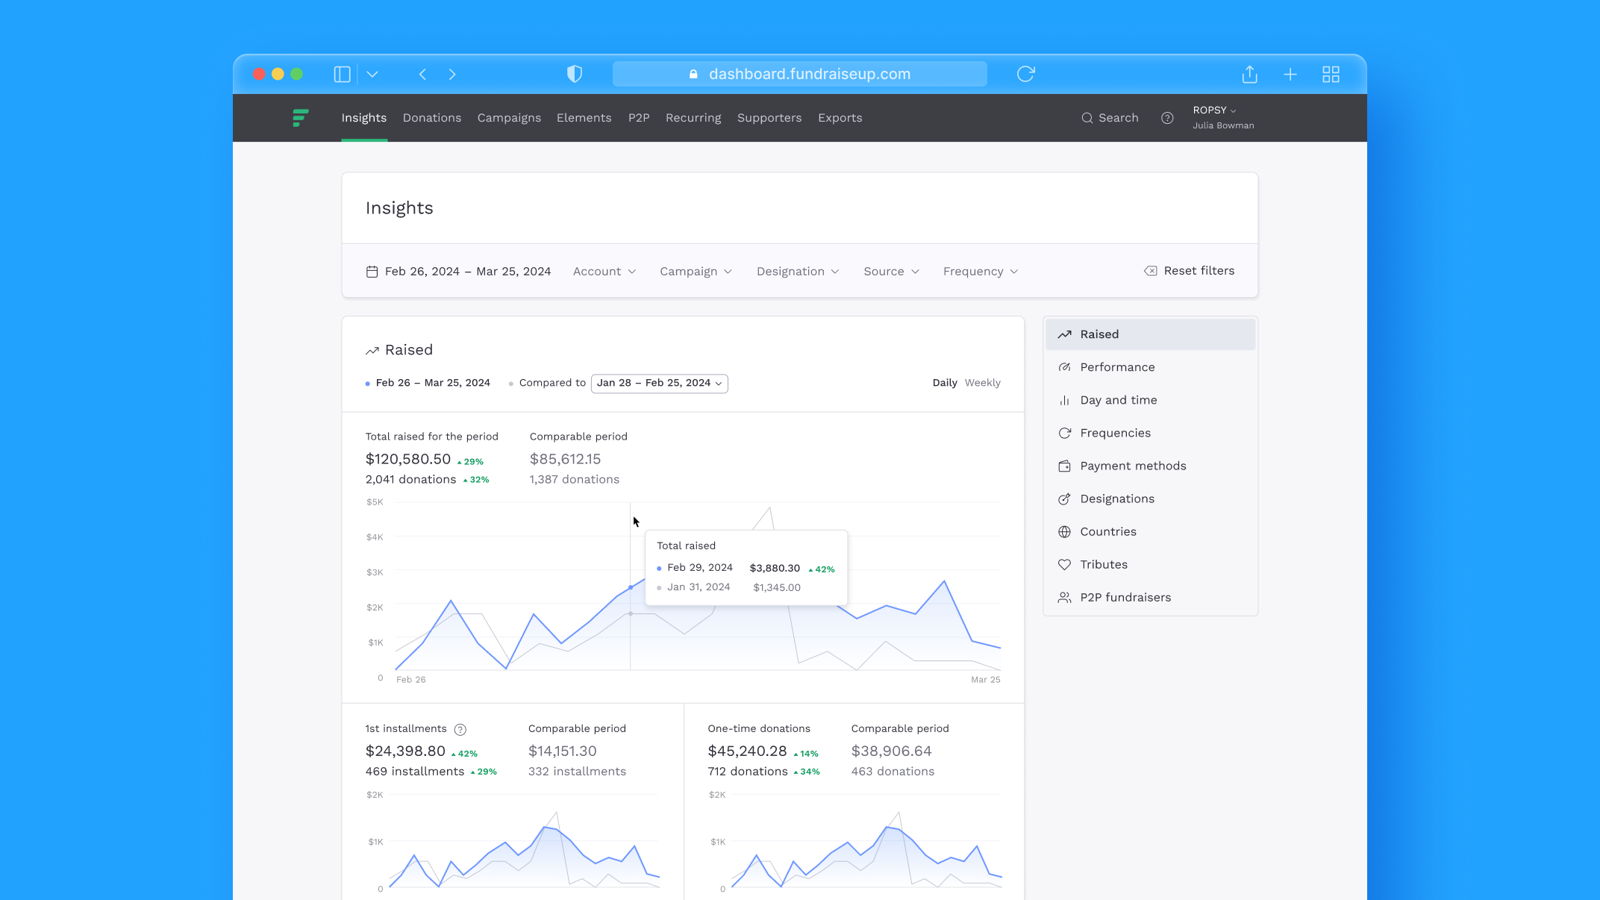This screenshot has width=1600, height=900.
Task: Click the 1st installments info icon
Action: pyautogui.click(x=460, y=730)
